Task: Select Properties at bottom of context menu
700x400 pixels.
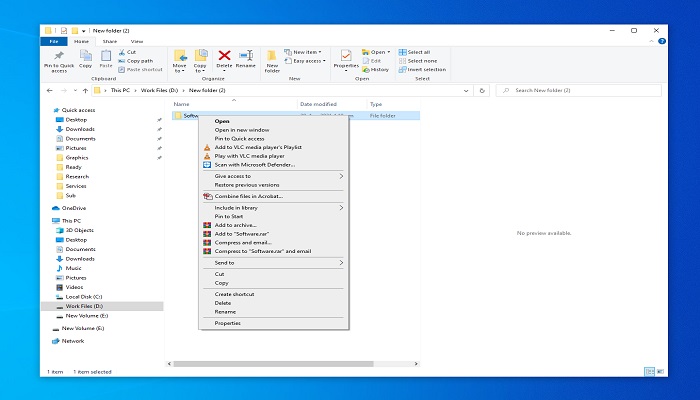Action: click(x=227, y=323)
